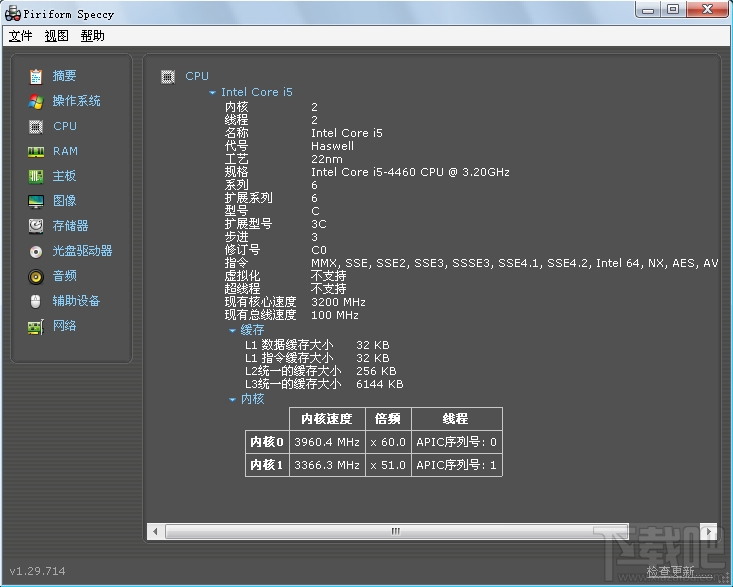Viewport: 733px width, 587px height.
Task: Open the 文件 menu
Action: (x=21, y=36)
